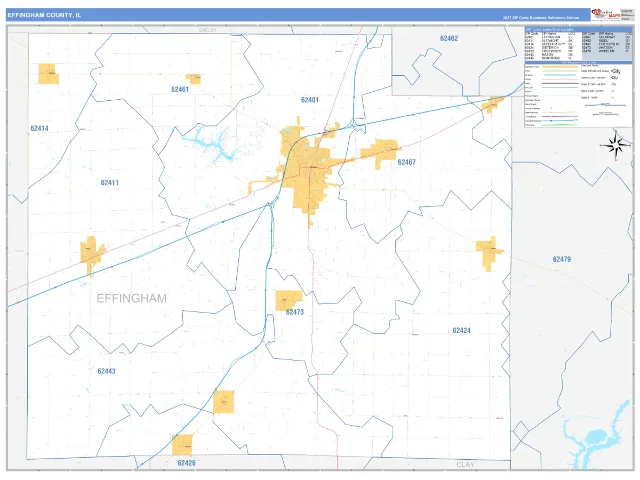Click the yellow populated-place legend swatch

[x=560, y=67]
